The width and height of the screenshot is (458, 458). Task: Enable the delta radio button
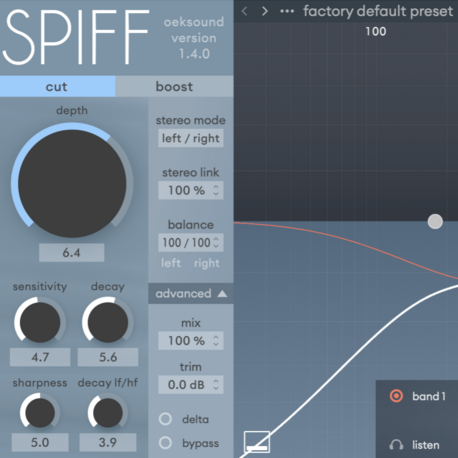165,419
